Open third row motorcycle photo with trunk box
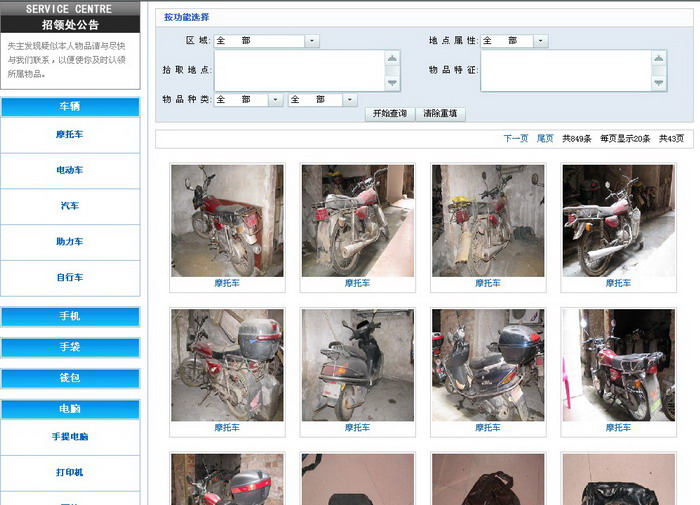This screenshot has height=505, width=700. (227, 480)
